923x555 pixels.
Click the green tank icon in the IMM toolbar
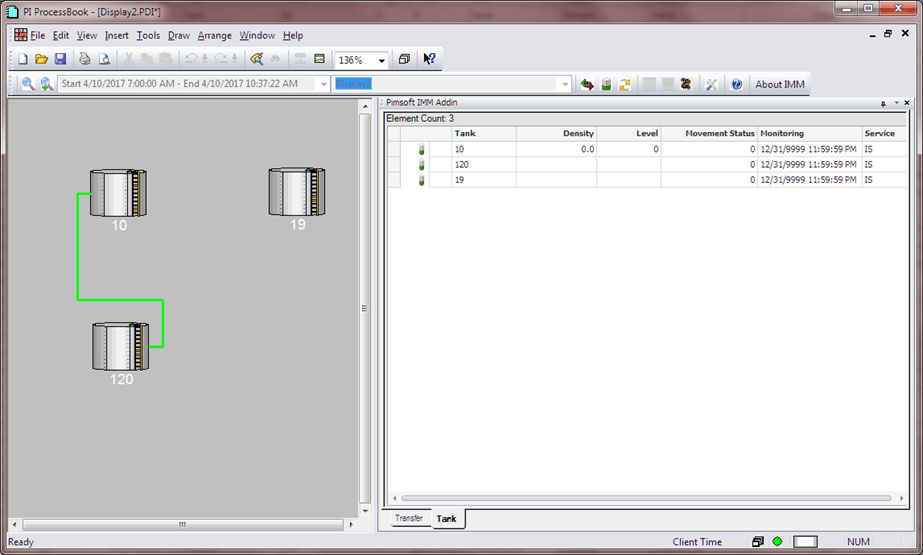[606, 85]
